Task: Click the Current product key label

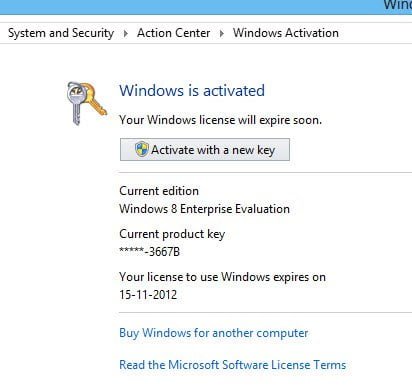Action: point(172,234)
